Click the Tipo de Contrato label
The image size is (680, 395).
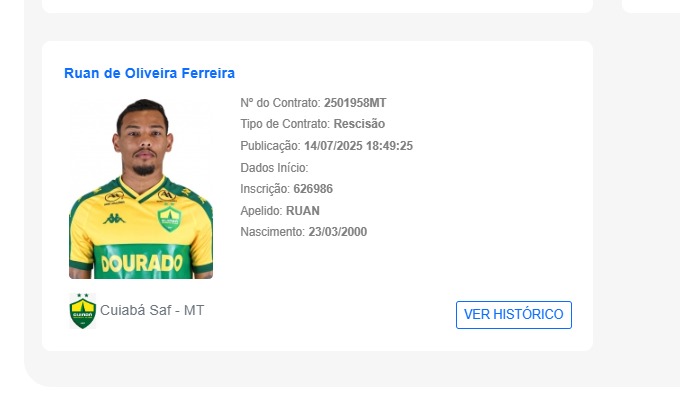[x=285, y=124]
